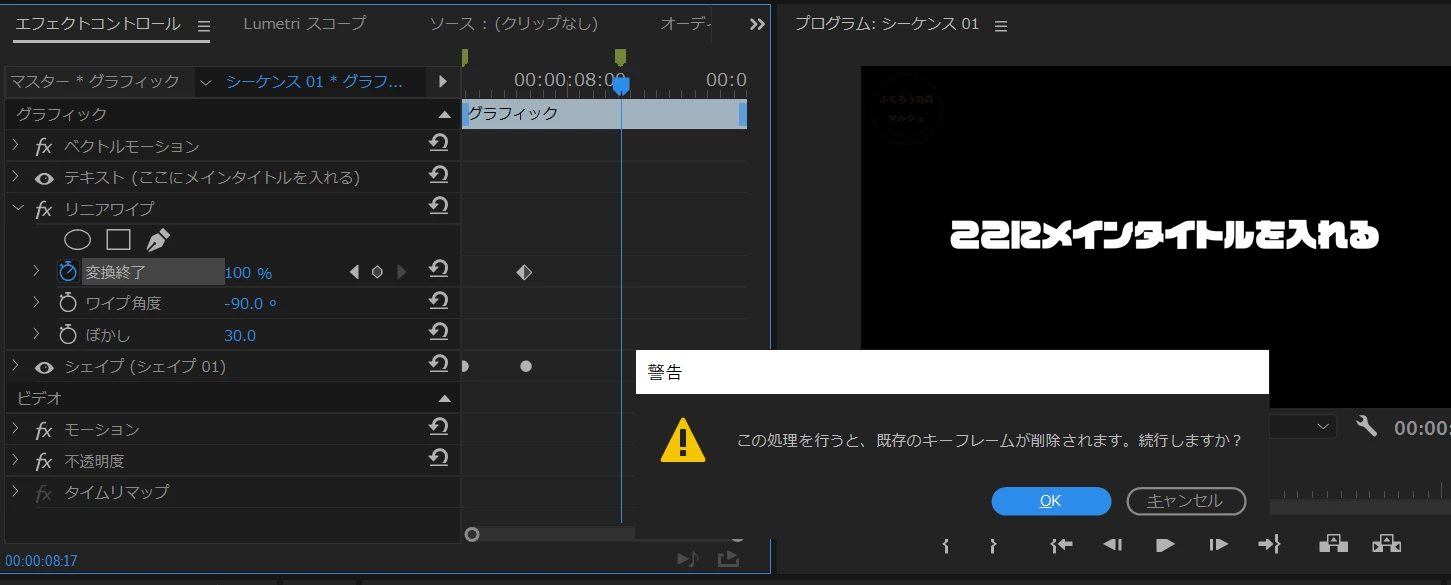Open program monitor settings wrench
This screenshot has width=1451, height=585.
pos(1367,426)
